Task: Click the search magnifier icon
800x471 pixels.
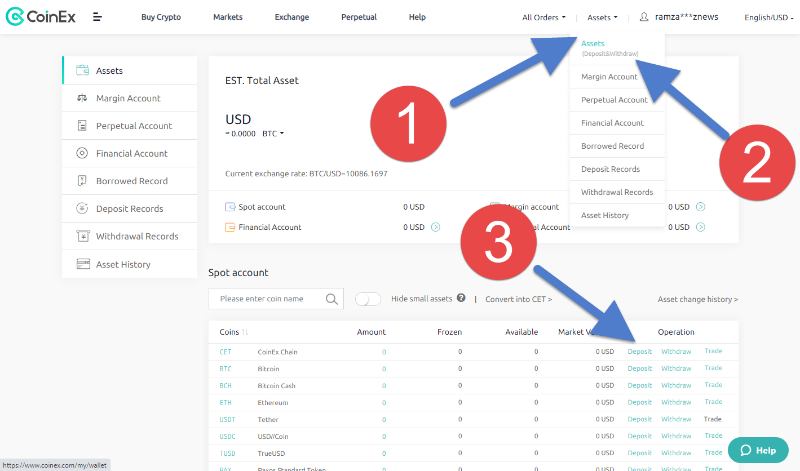Action: pos(332,299)
